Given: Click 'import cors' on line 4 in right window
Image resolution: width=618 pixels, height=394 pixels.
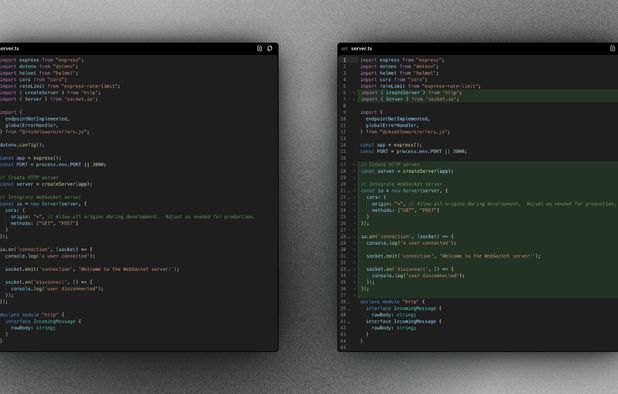Looking at the screenshot, I should [394, 80].
